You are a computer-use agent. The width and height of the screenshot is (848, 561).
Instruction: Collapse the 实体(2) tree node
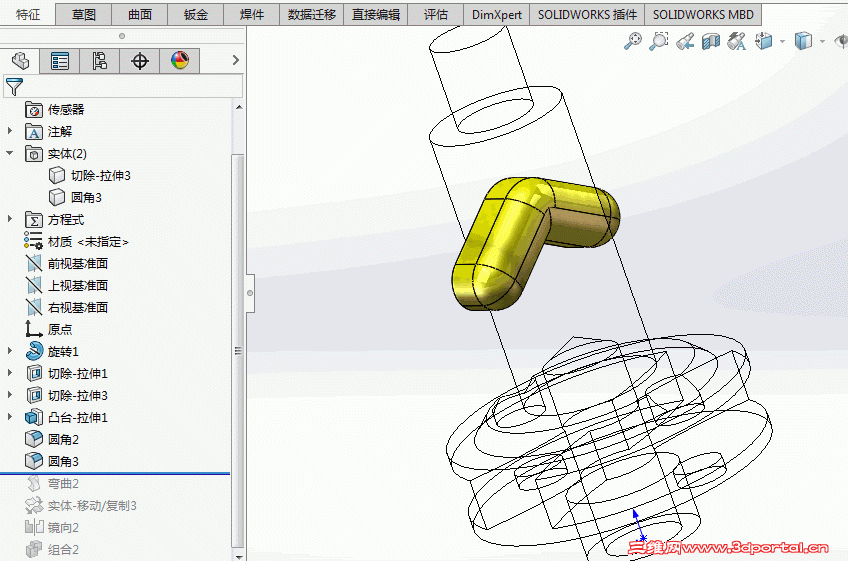[x=10, y=153]
